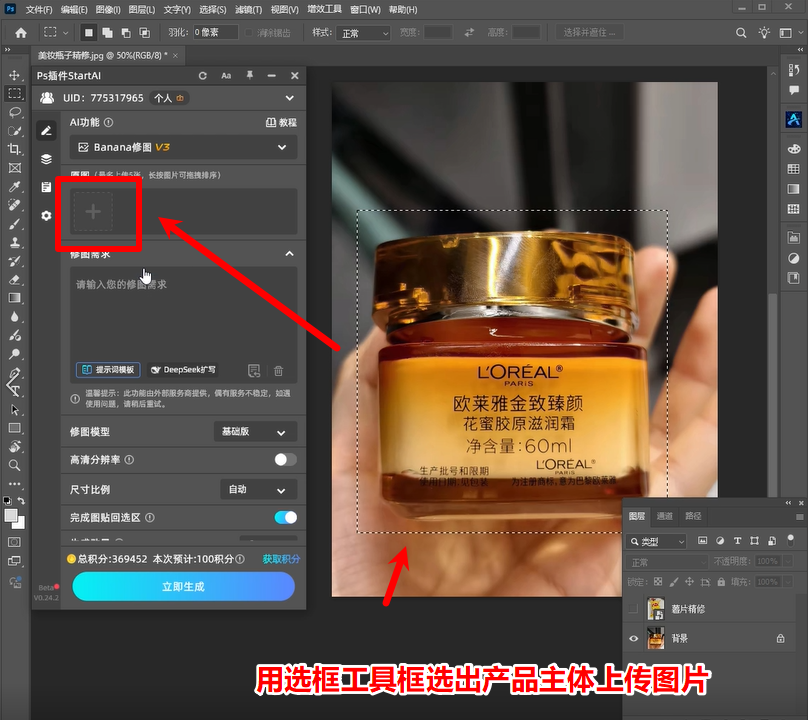Click the AI功能 info icon

[108, 123]
